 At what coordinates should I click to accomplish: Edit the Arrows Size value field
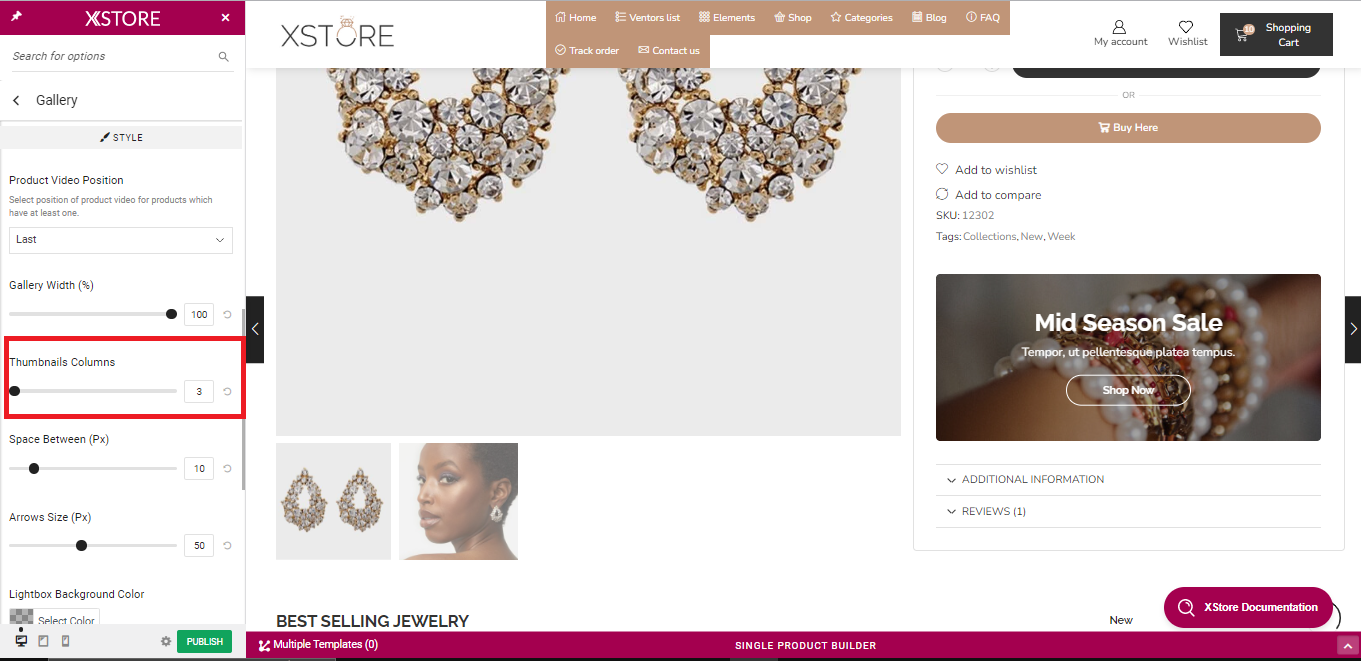[x=199, y=546]
